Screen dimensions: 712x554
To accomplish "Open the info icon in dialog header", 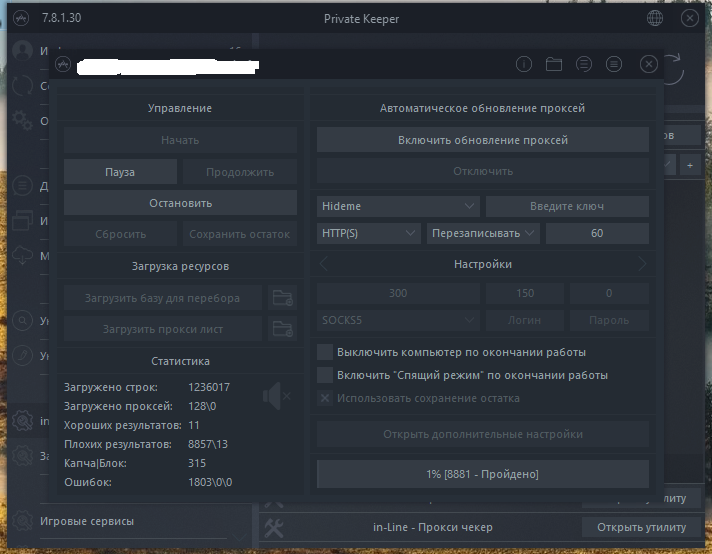I will coord(523,64).
